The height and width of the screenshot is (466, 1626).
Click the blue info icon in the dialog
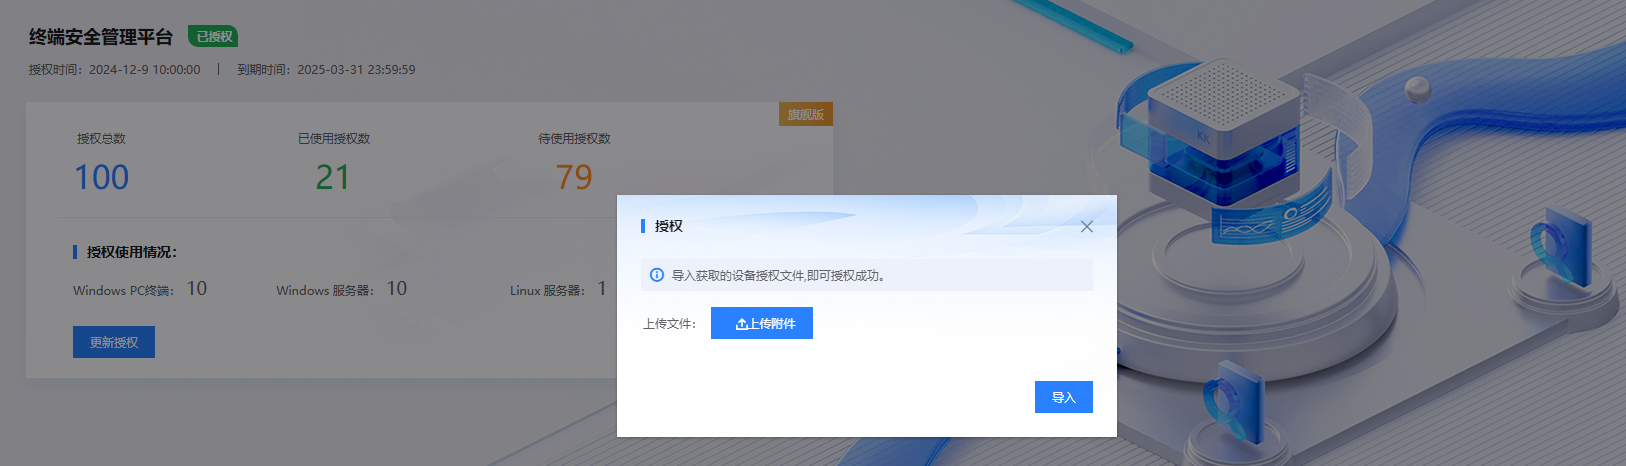(x=657, y=275)
